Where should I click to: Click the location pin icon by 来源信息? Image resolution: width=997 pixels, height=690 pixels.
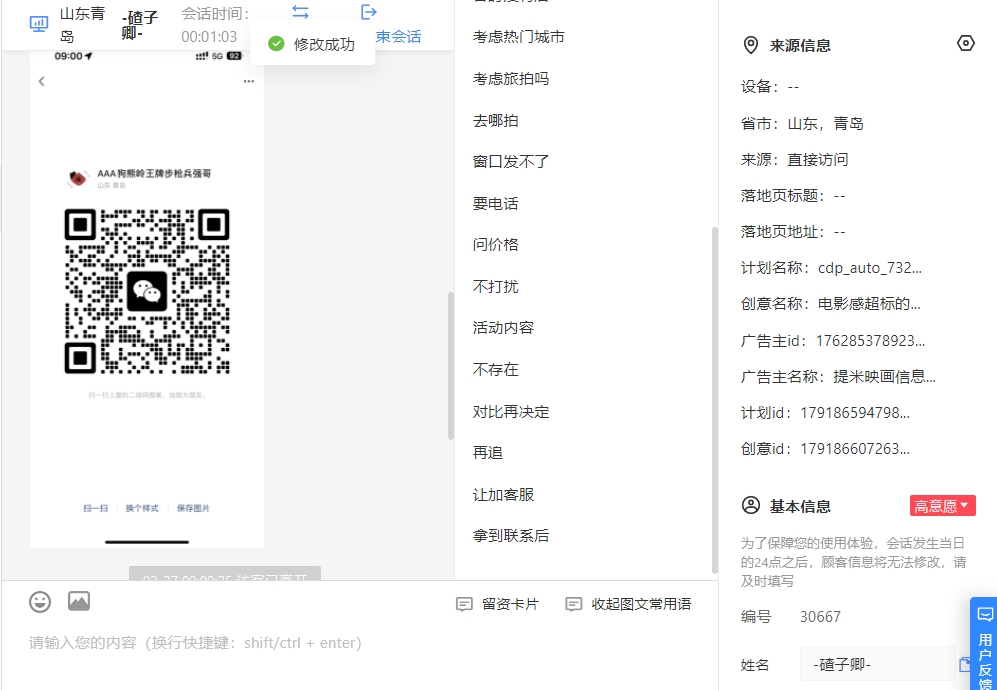click(x=751, y=45)
